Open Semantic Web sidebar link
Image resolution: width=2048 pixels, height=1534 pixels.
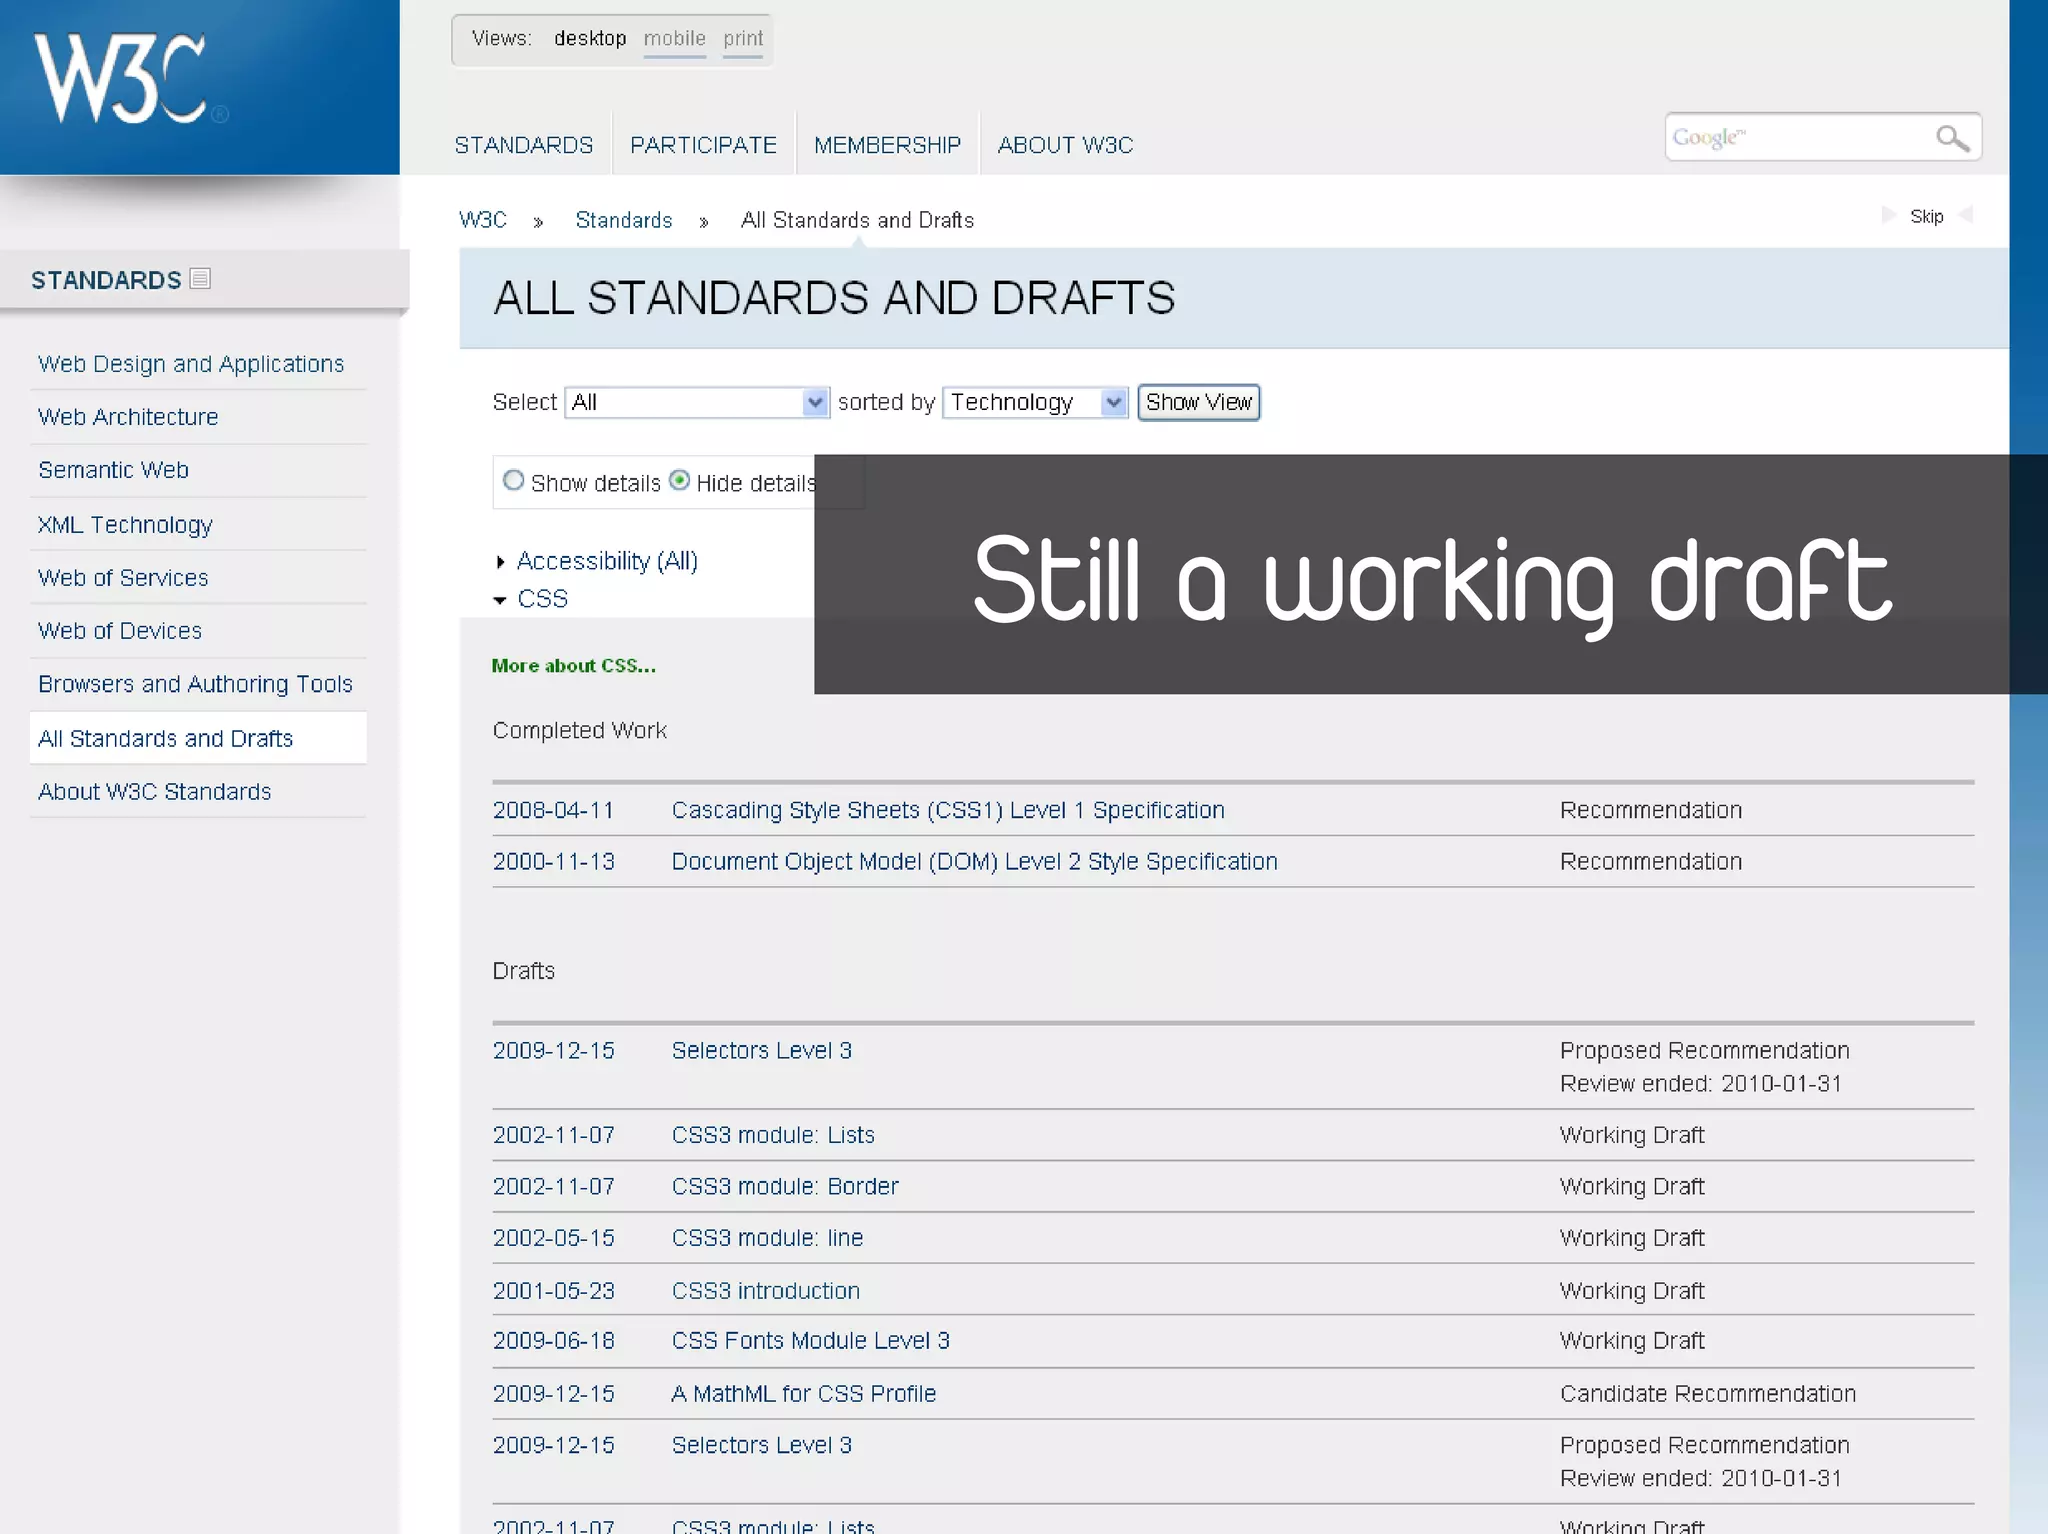pos(113,470)
